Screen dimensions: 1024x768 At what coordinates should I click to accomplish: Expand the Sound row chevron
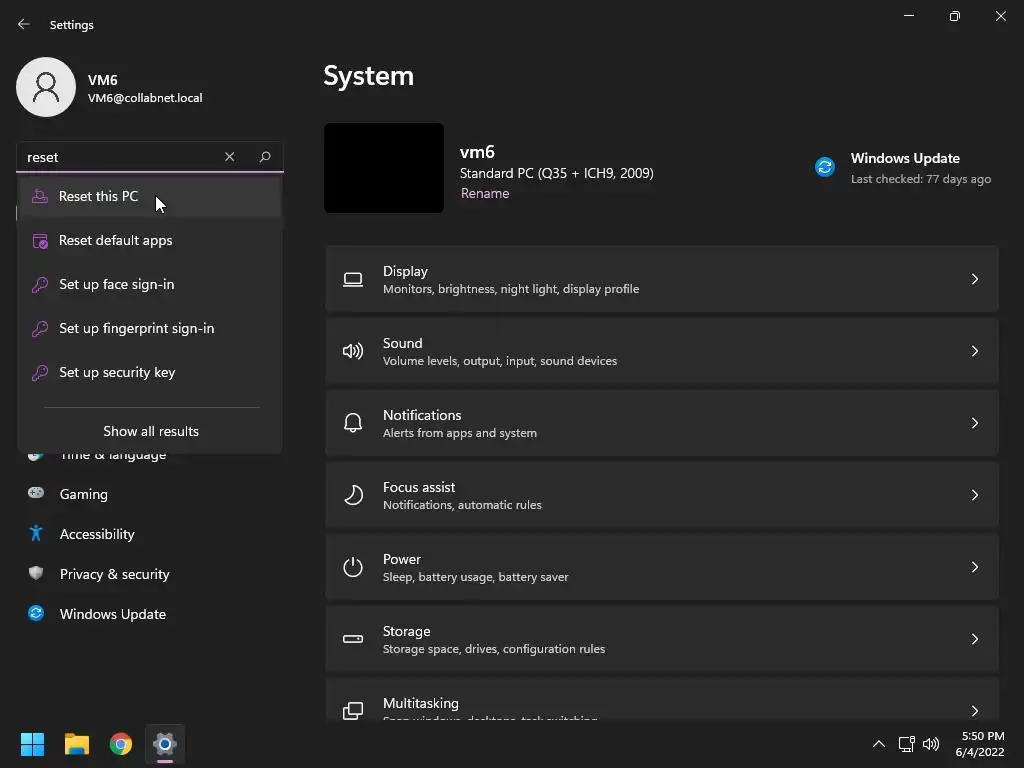coord(974,351)
